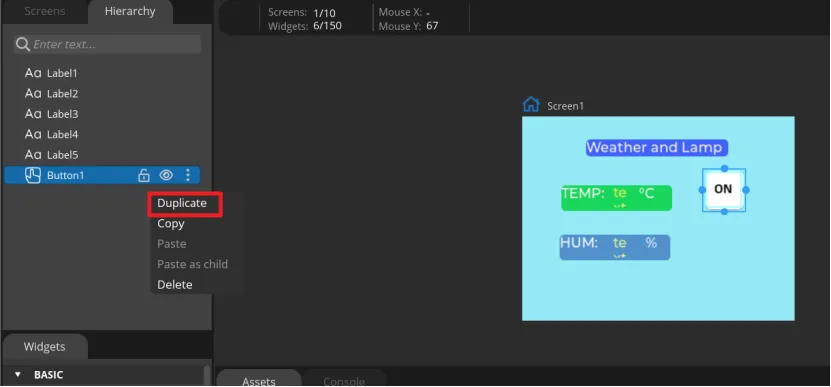Select Duplicate from the context menu

click(182, 203)
